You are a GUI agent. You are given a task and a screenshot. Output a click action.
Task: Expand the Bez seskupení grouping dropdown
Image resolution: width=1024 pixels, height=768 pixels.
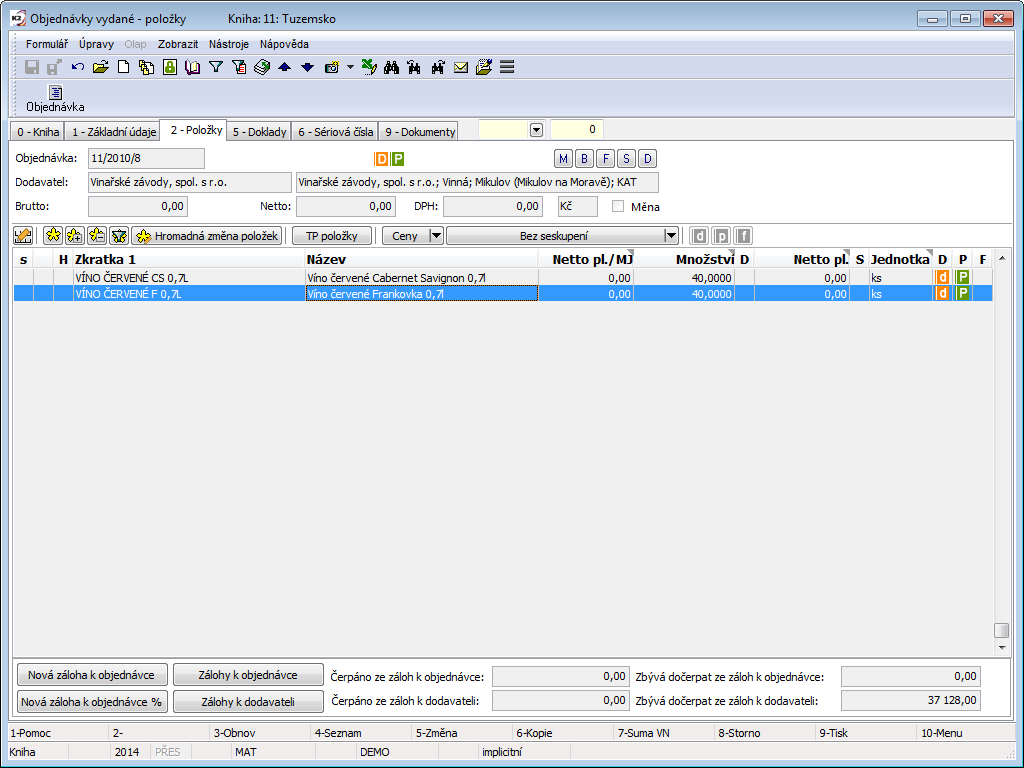(x=670, y=236)
